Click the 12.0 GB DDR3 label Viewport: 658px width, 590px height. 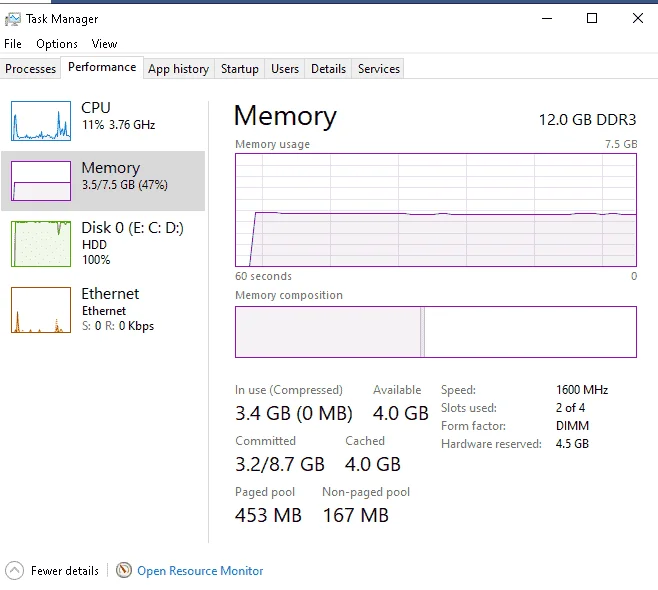[x=588, y=120]
